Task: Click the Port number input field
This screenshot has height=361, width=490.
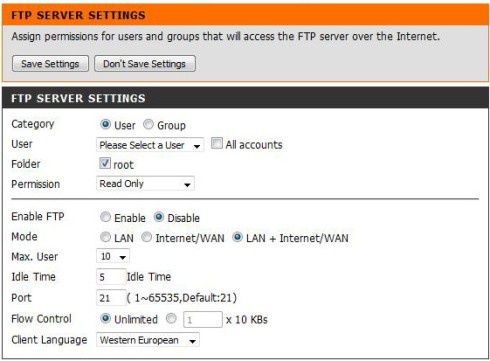Action: coord(111,297)
